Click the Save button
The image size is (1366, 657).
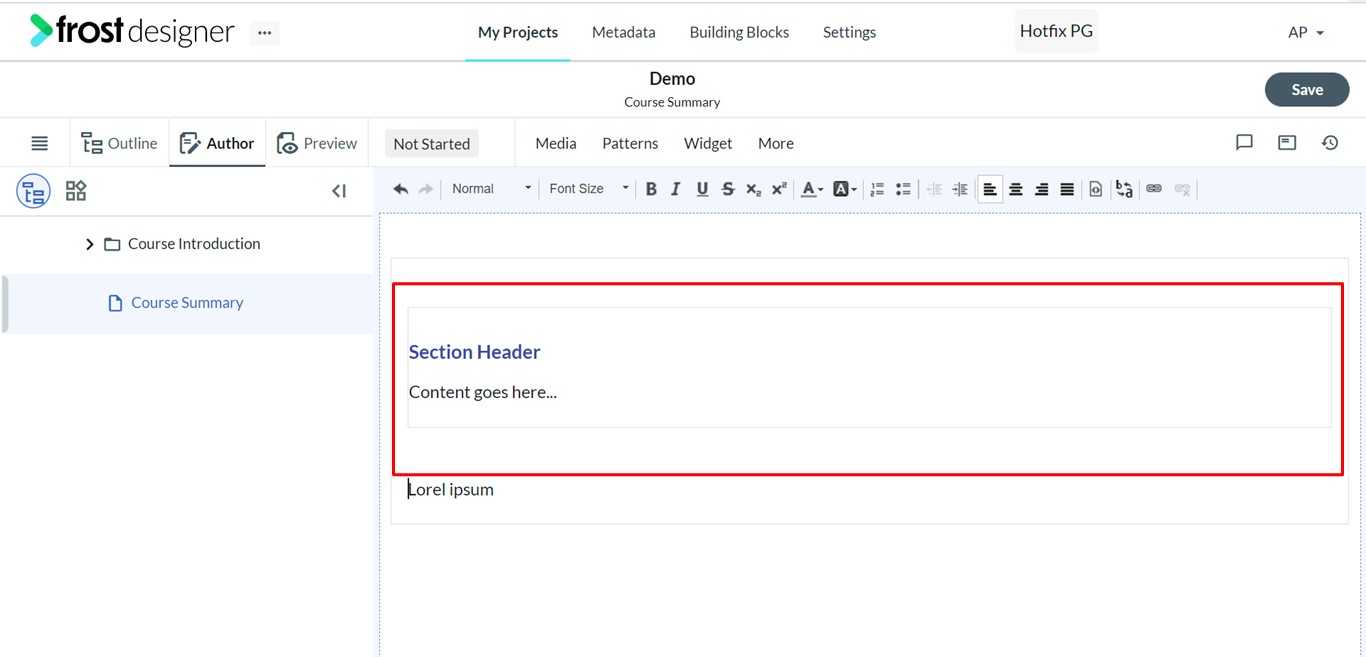click(x=1307, y=90)
